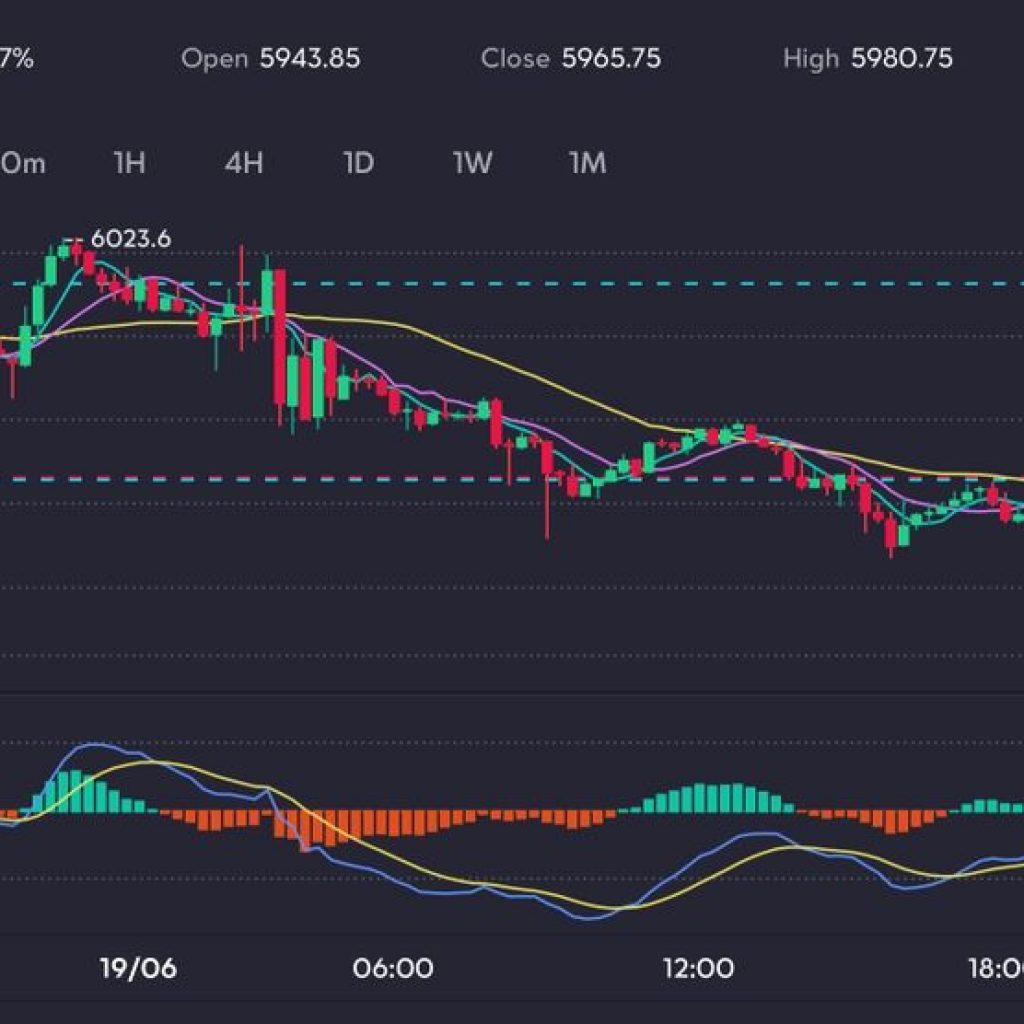This screenshot has width=1024, height=1024.
Task: Select the upper cyan dashed price line
Action: click(x=600, y=284)
